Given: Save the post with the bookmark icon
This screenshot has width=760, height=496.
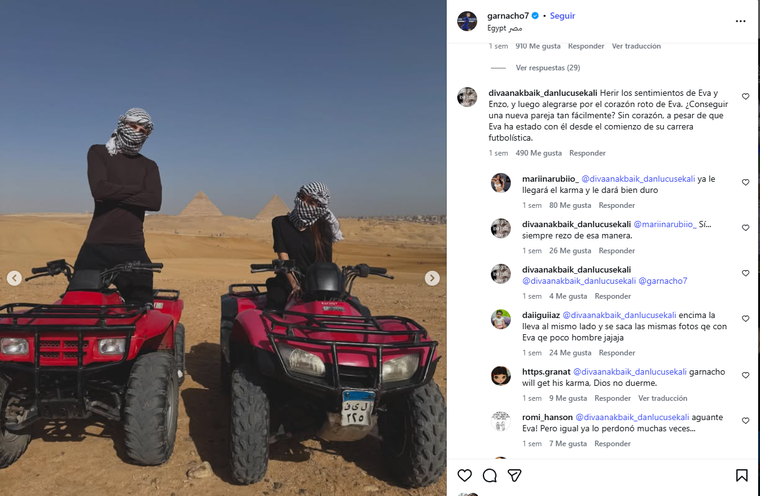Looking at the screenshot, I should tap(741, 475).
